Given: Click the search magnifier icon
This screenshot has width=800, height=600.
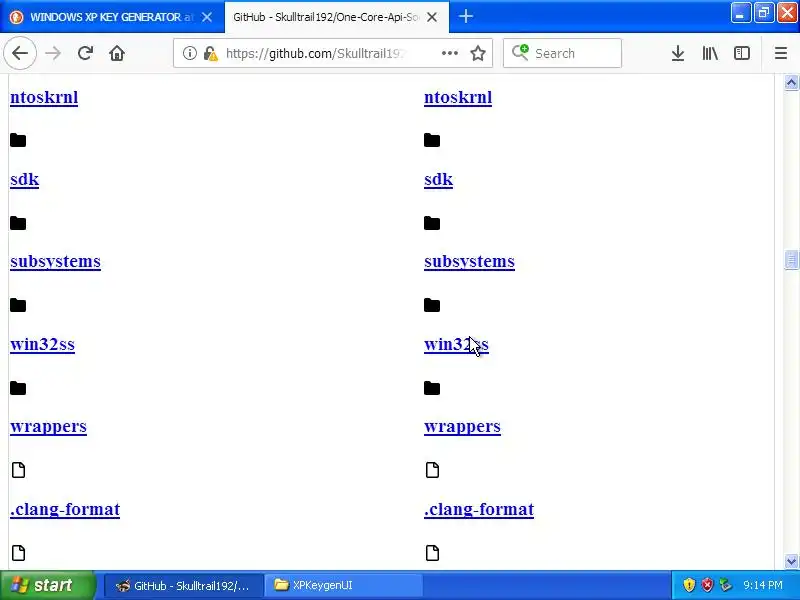Looking at the screenshot, I should point(520,52).
